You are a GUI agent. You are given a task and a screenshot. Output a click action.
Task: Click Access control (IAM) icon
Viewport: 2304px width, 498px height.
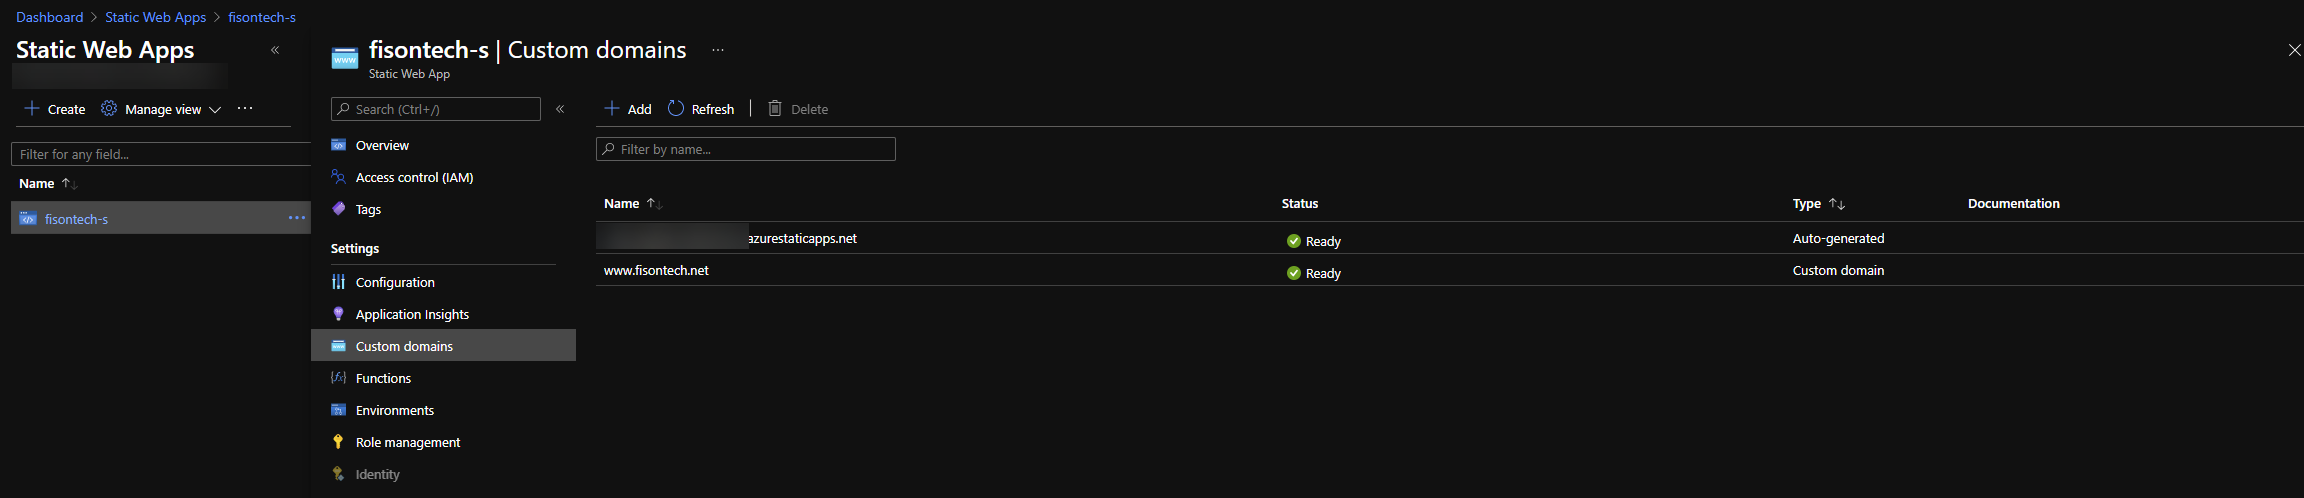pyautogui.click(x=338, y=177)
